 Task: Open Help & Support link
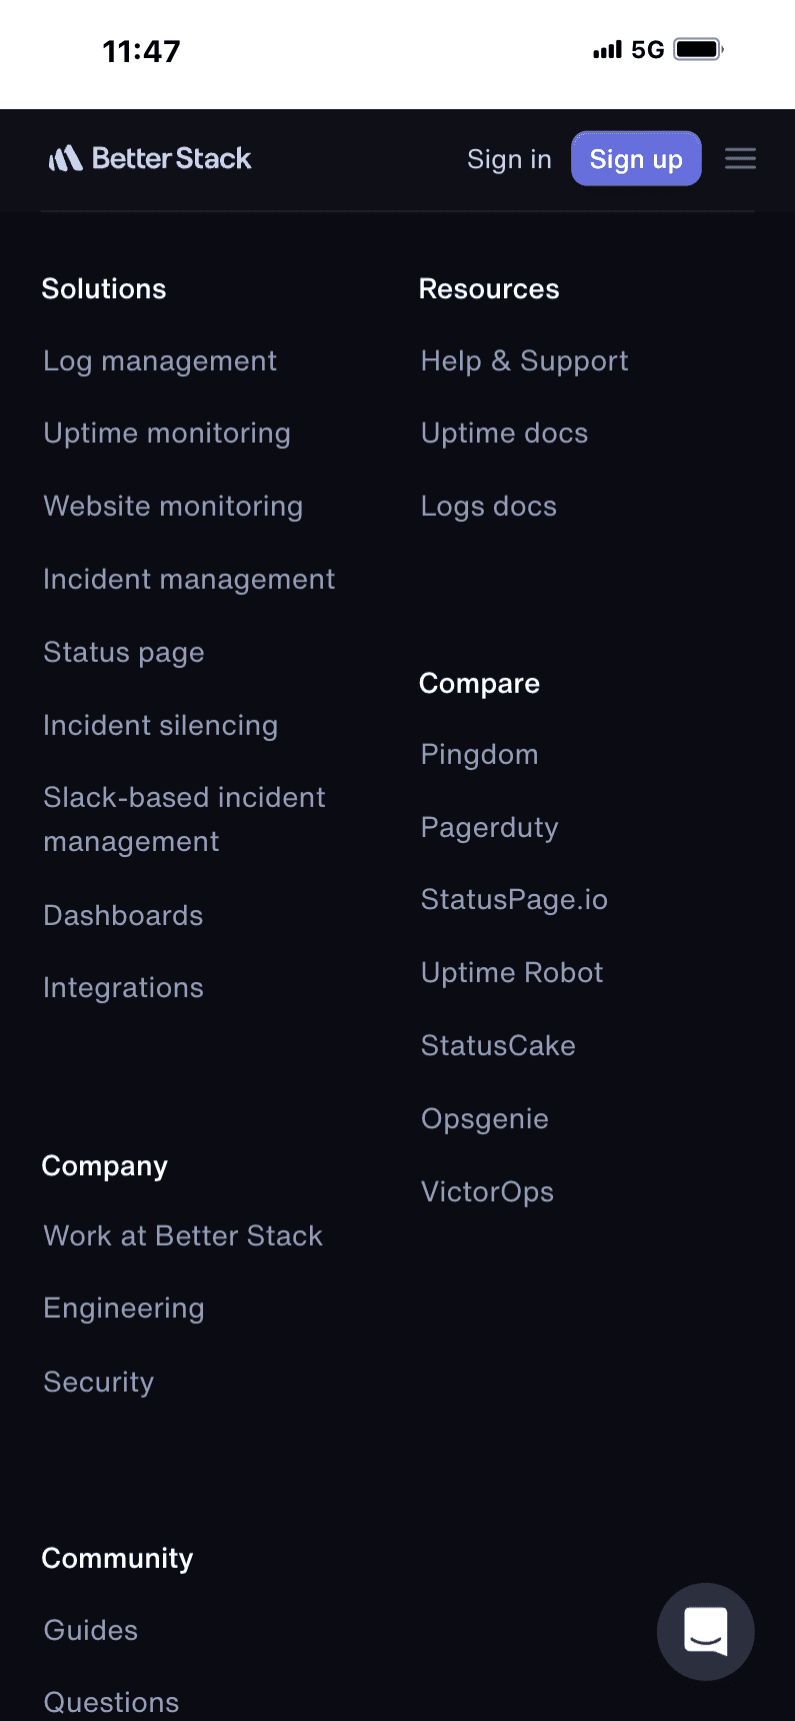(524, 361)
